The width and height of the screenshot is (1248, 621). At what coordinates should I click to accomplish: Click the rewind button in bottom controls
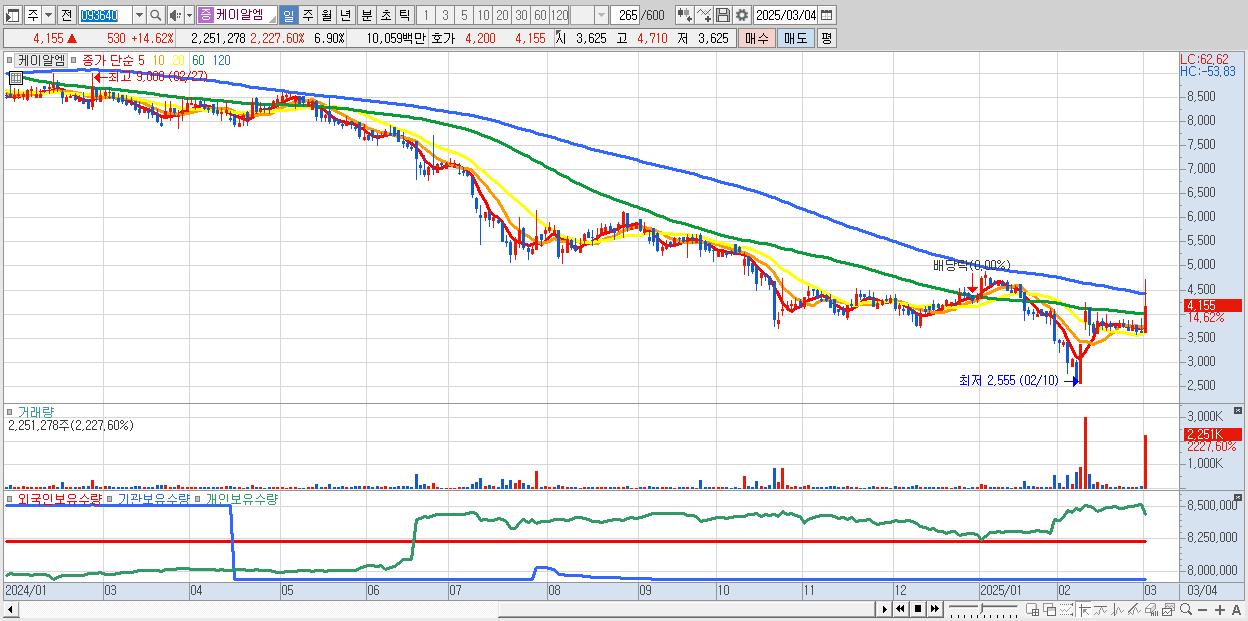pos(900,609)
